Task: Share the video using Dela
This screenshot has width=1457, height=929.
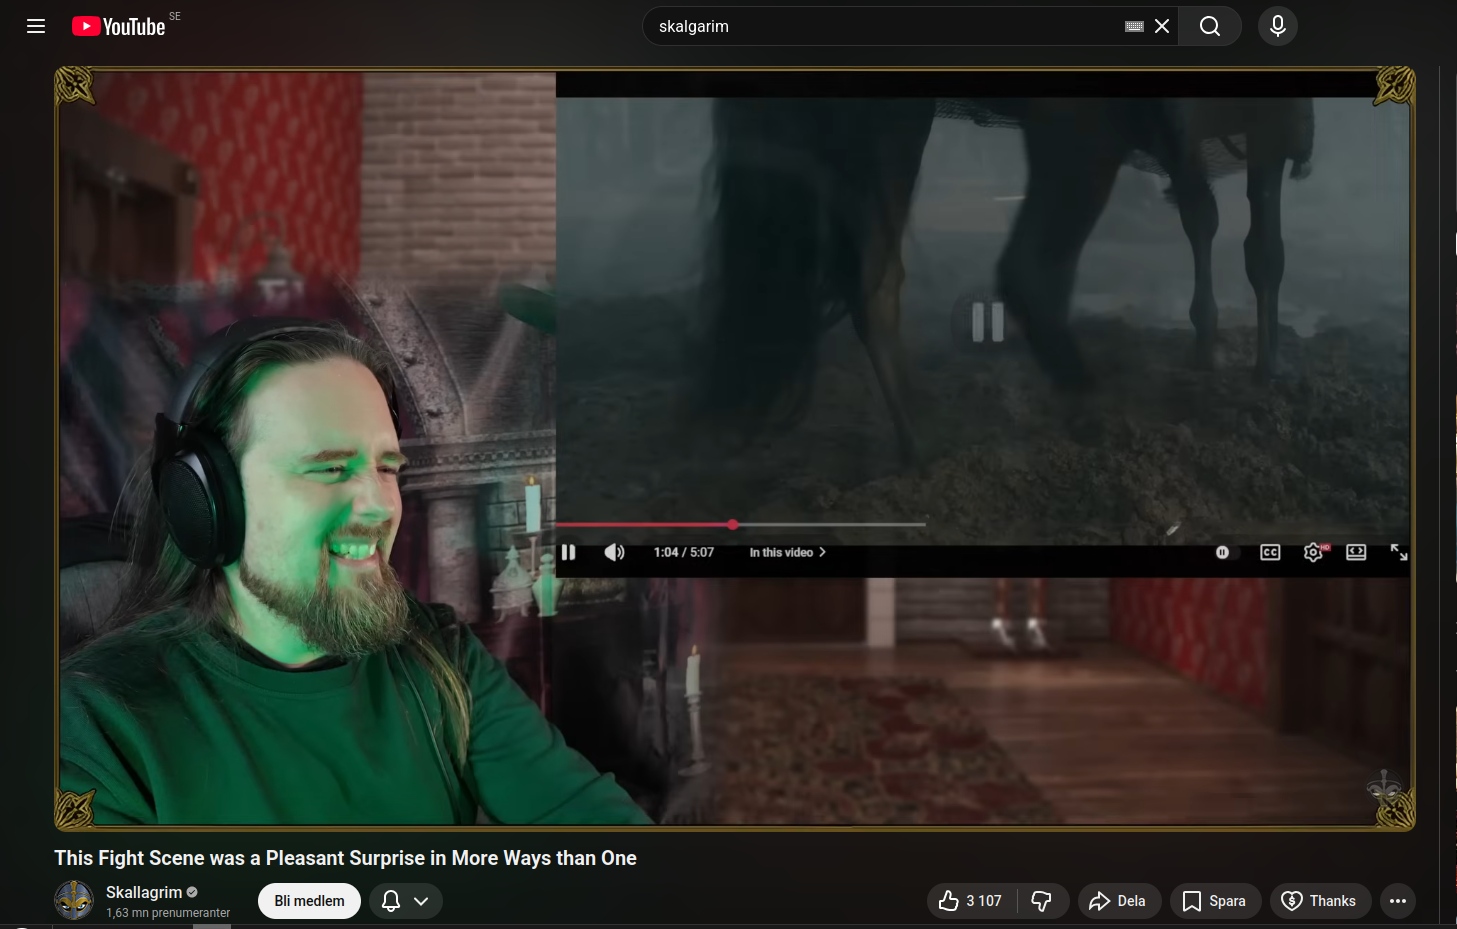Action: coord(1119,901)
